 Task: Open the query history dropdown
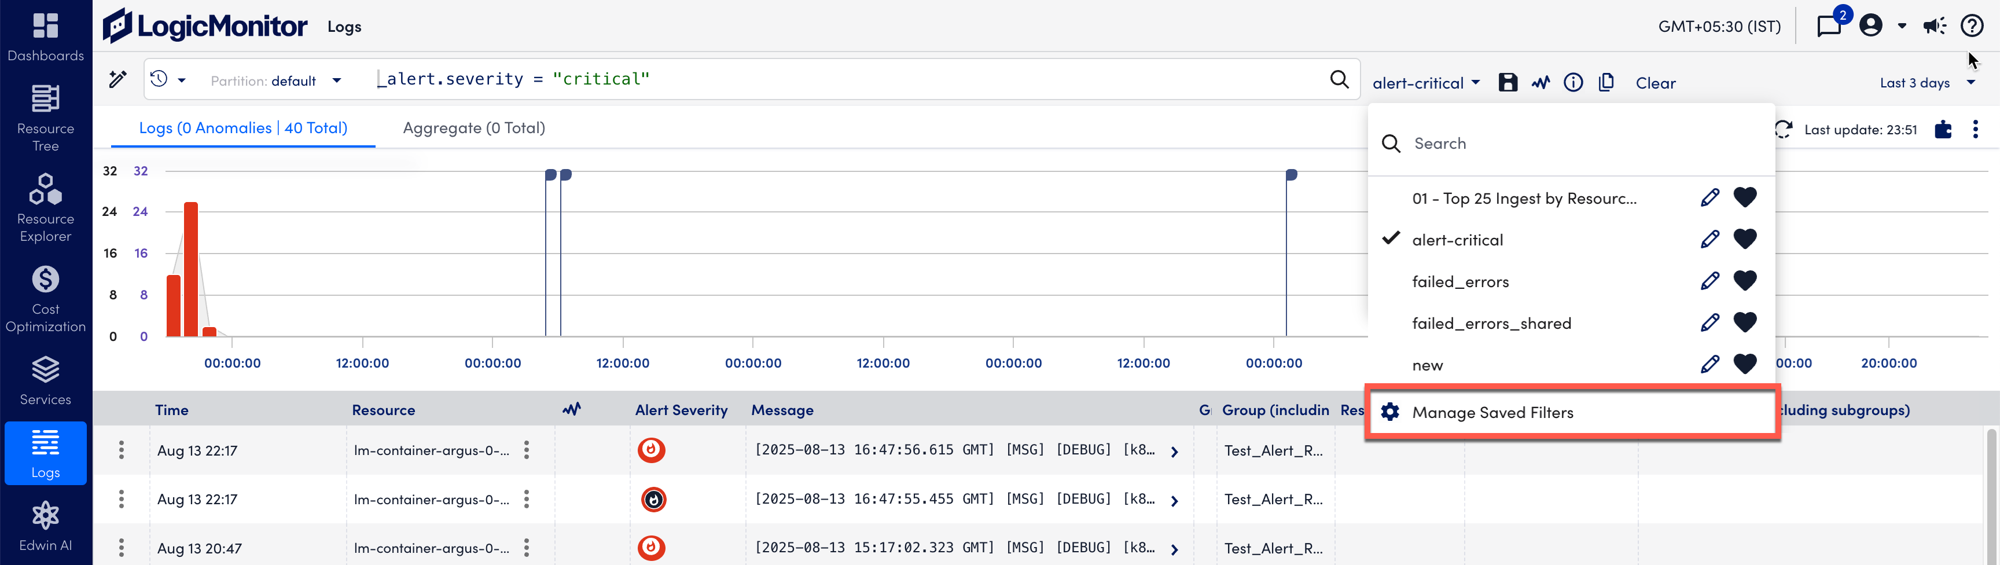click(x=167, y=79)
